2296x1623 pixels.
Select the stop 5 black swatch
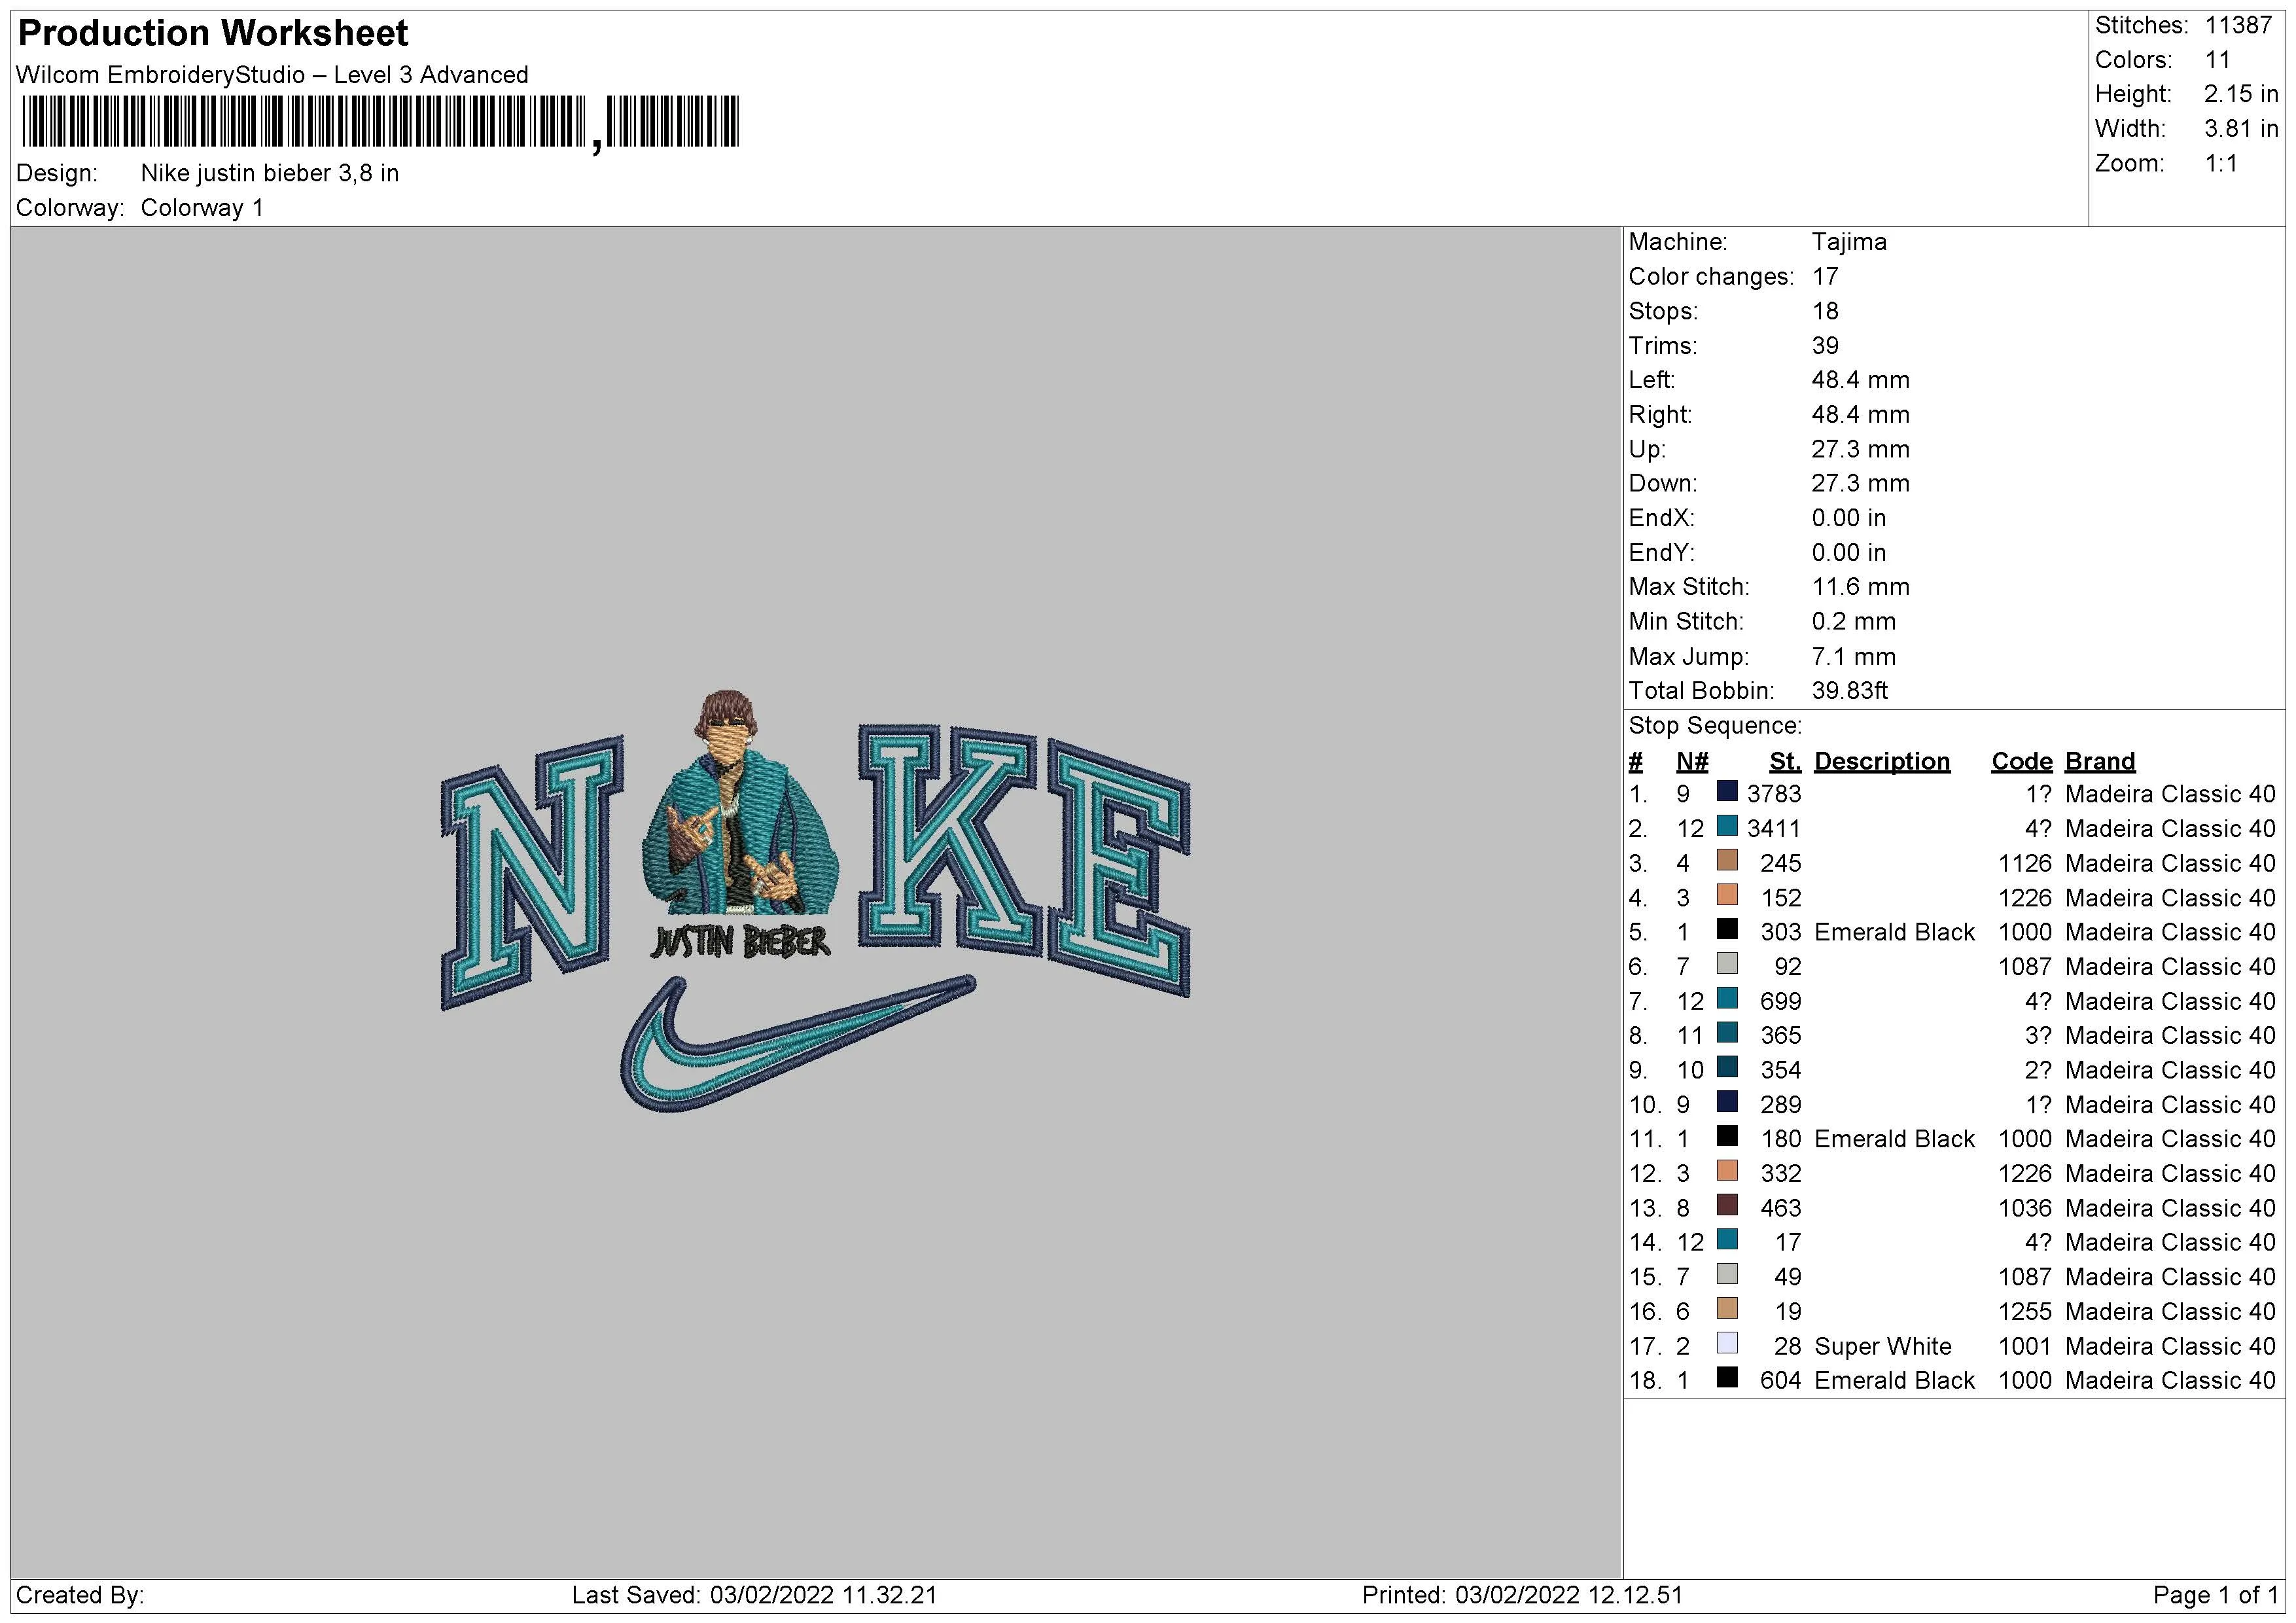(x=1727, y=929)
